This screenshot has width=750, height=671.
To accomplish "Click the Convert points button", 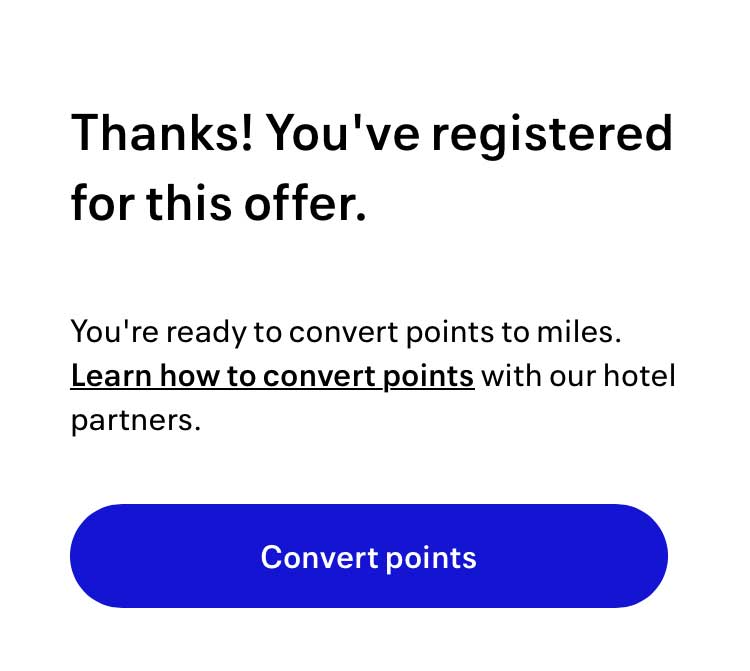I will [x=368, y=556].
